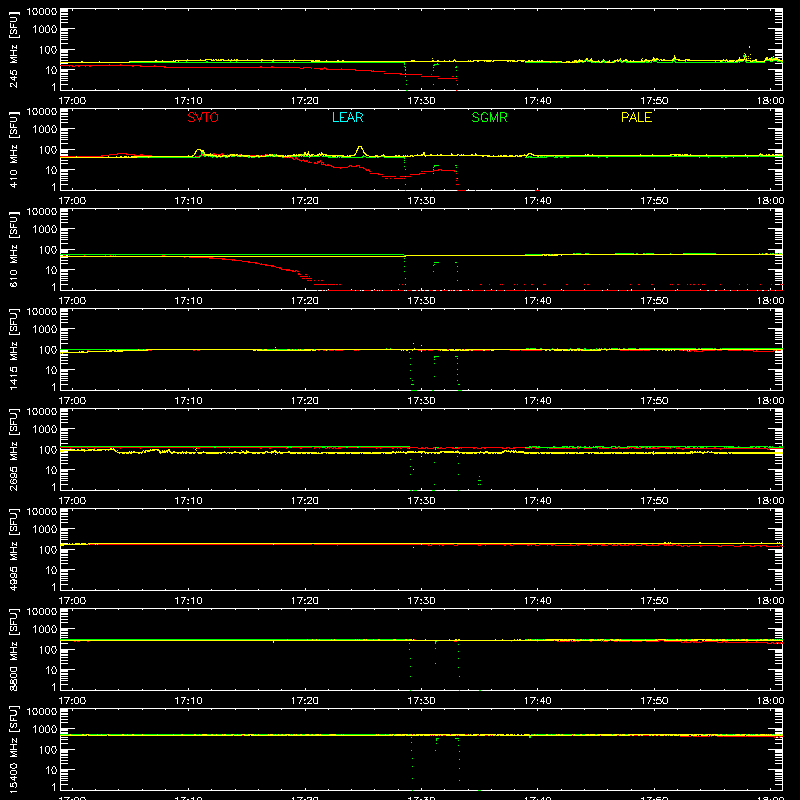This screenshot has width=800, height=800.
Task: Click the 17:00 tick label below 245 MHz plot
Action: (72, 101)
